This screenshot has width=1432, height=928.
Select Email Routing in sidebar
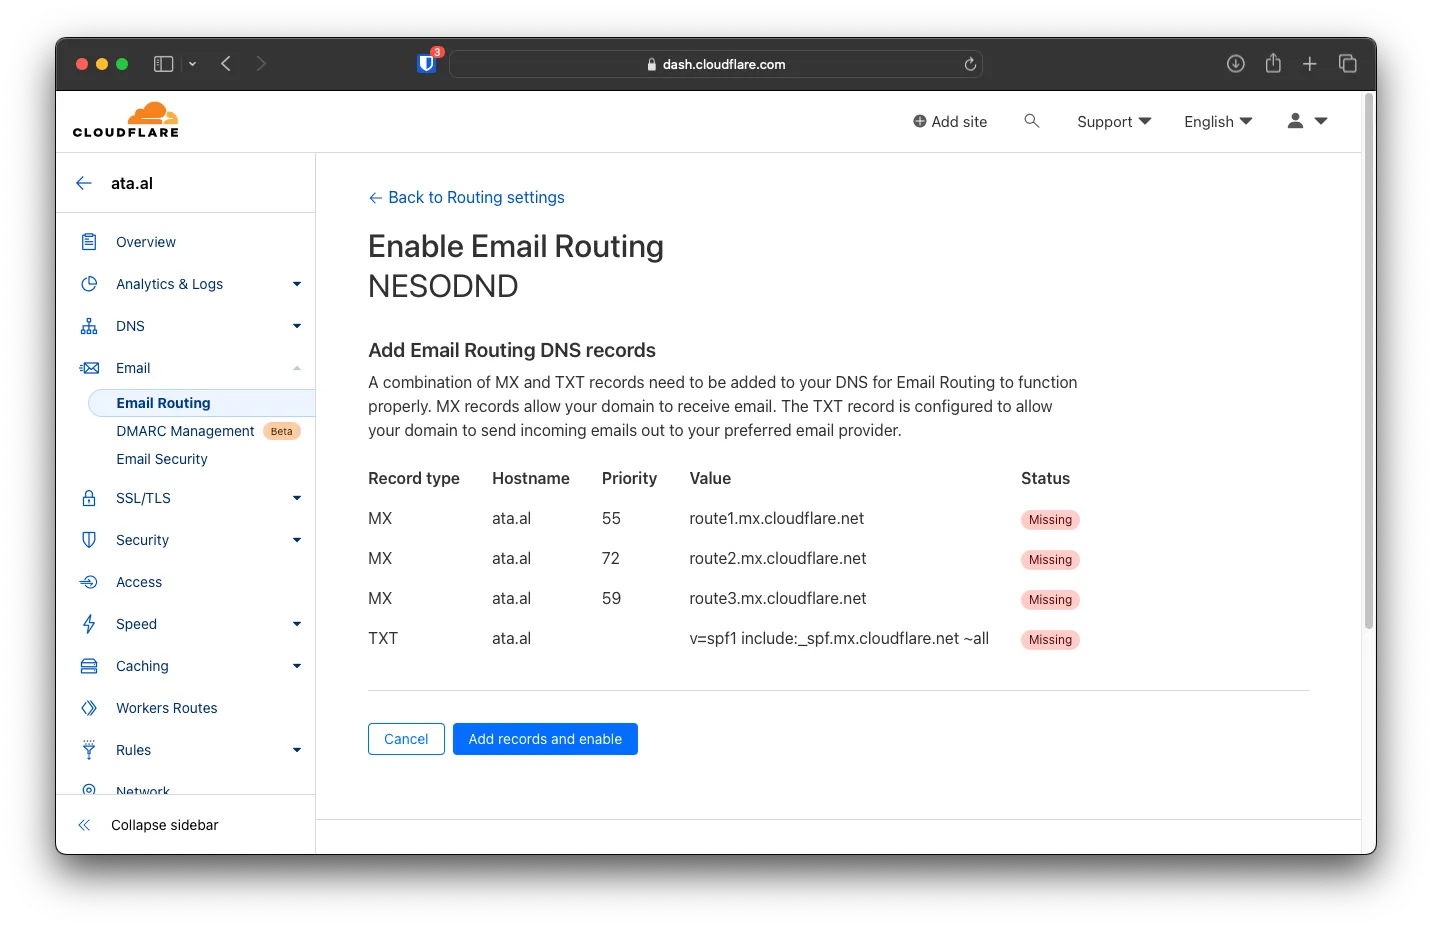tap(201, 403)
